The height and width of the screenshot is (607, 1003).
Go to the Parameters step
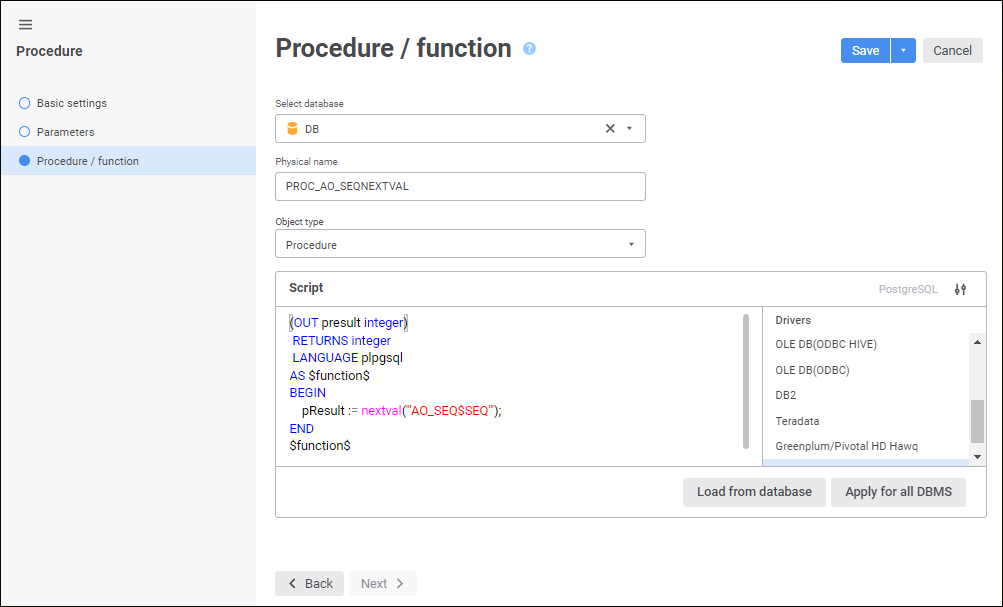click(65, 132)
